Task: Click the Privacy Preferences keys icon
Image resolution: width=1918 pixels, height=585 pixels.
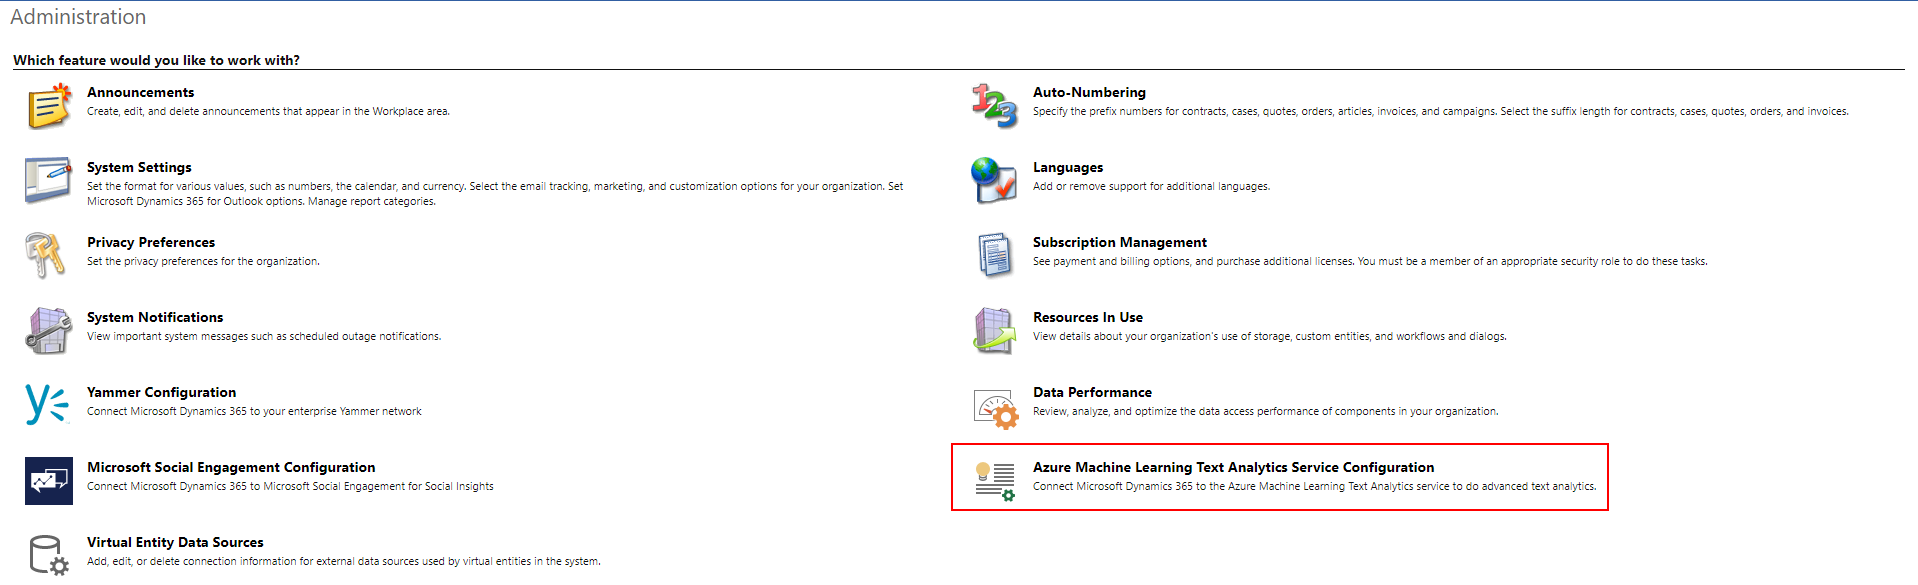Action: [46, 255]
